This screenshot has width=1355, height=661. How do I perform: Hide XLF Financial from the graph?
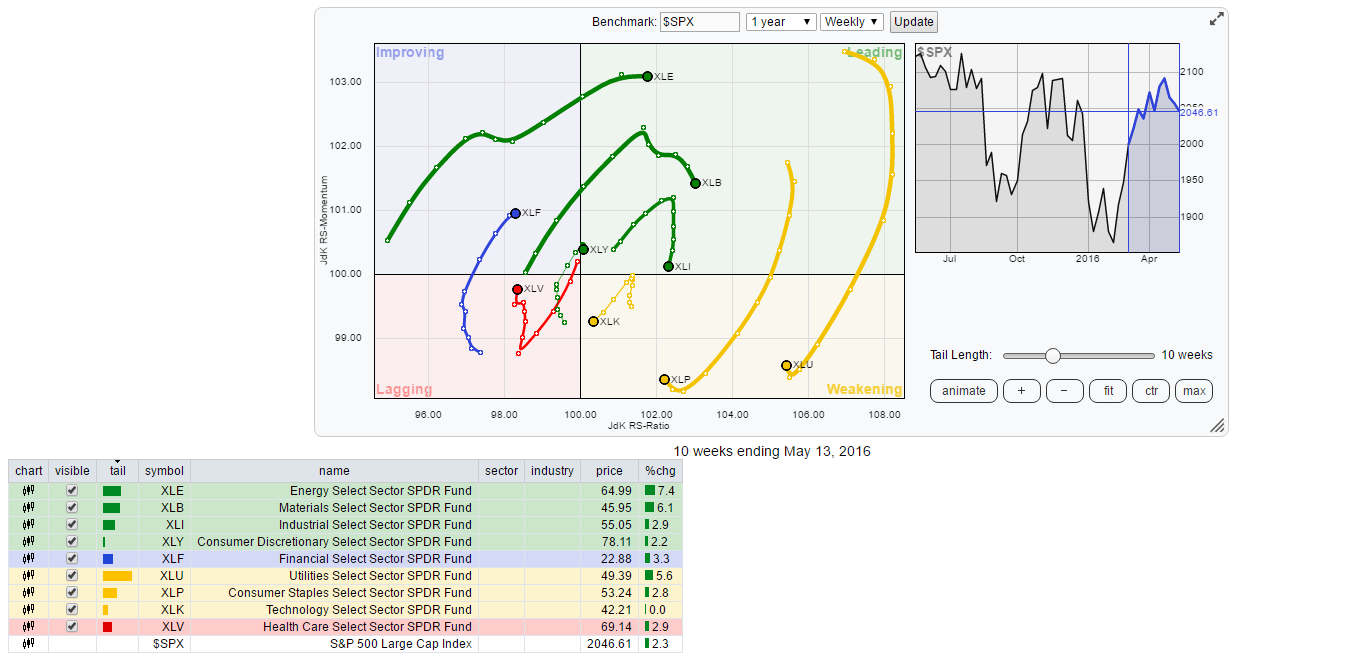[71, 559]
